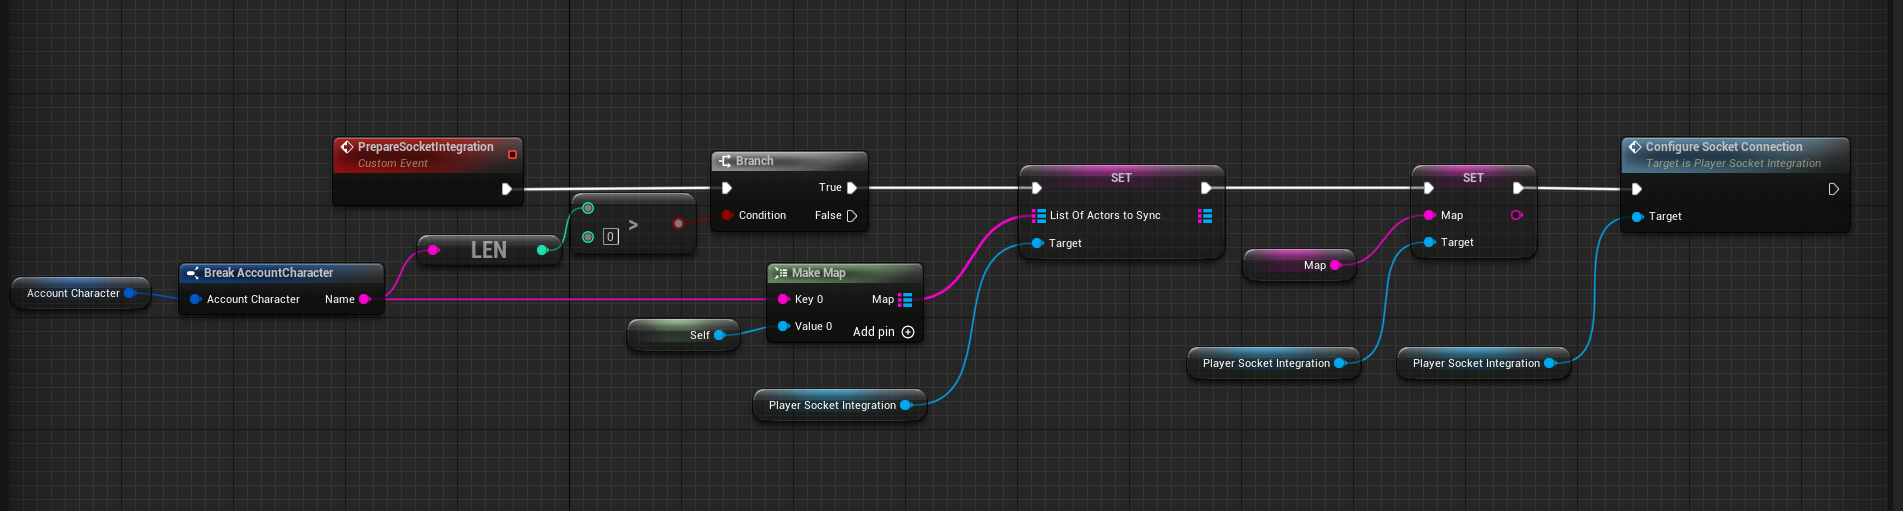Viewport: 1903px width, 511px height.
Task: Click the Target pin on Configure Socket Connection
Action: tap(1637, 216)
